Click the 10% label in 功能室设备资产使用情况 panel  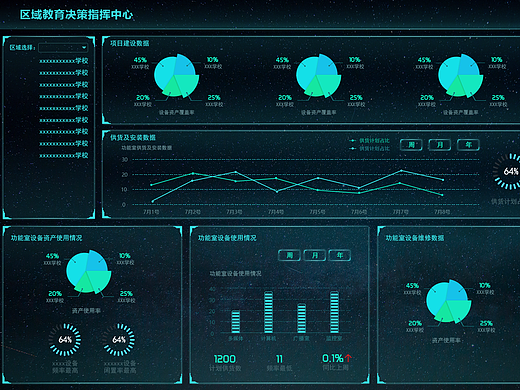click(x=125, y=256)
